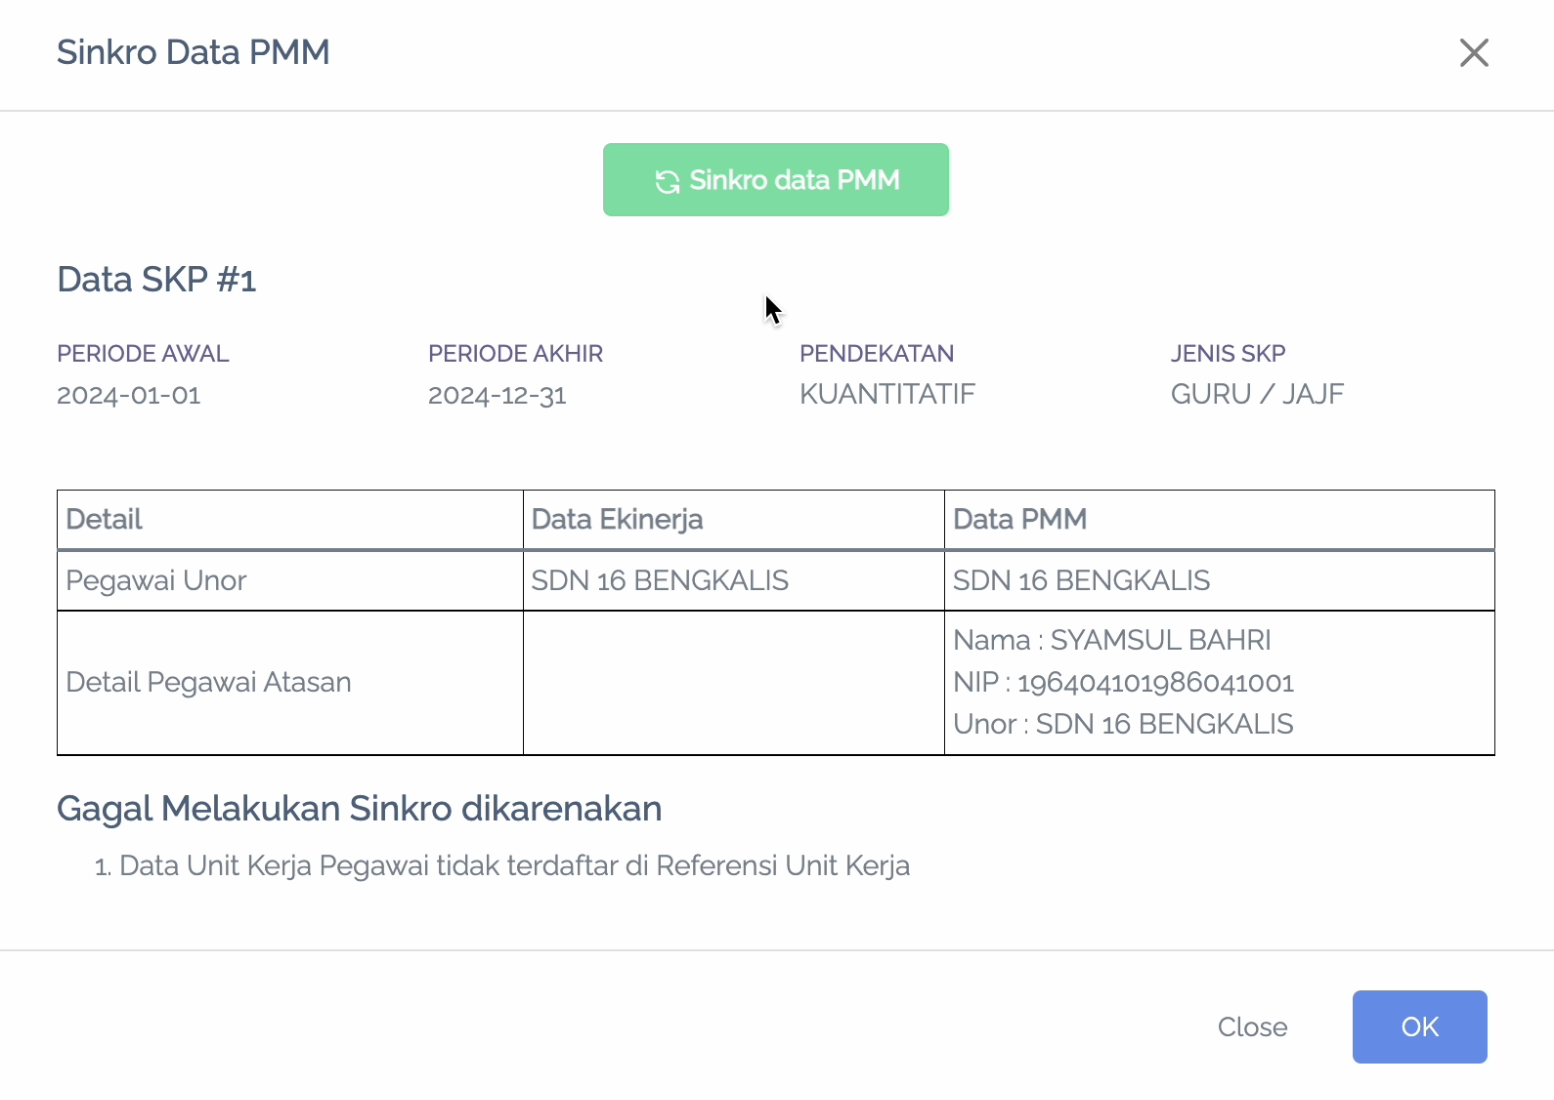Click the sync icon in the green button
The height and width of the screenshot is (1100, 1554).
(x=667, y=181)
